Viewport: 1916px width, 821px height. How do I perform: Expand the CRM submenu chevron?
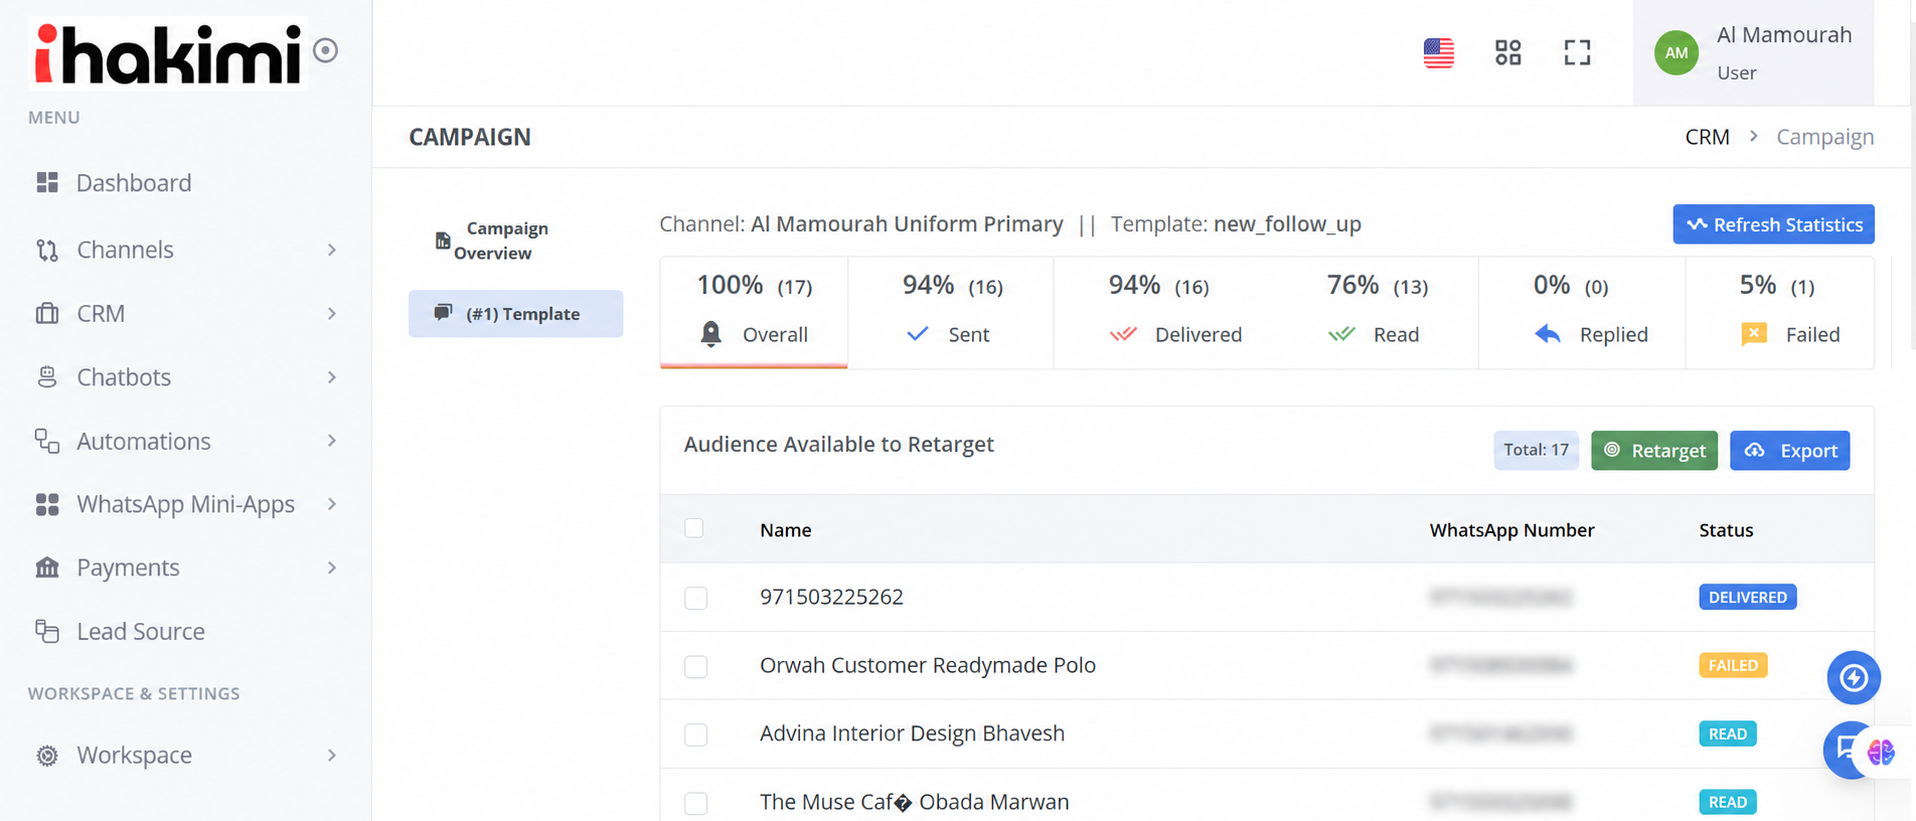click(x=332, y=314)
